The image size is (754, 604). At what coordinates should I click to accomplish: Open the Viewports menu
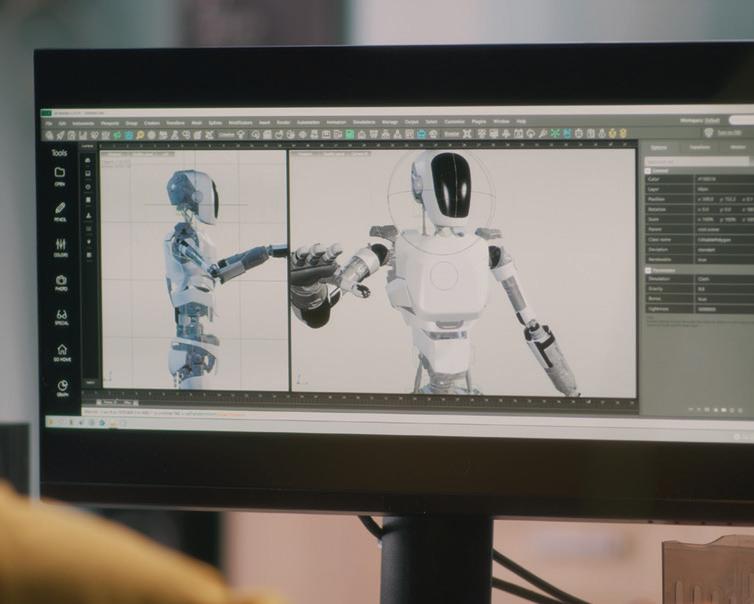point(110,124)
